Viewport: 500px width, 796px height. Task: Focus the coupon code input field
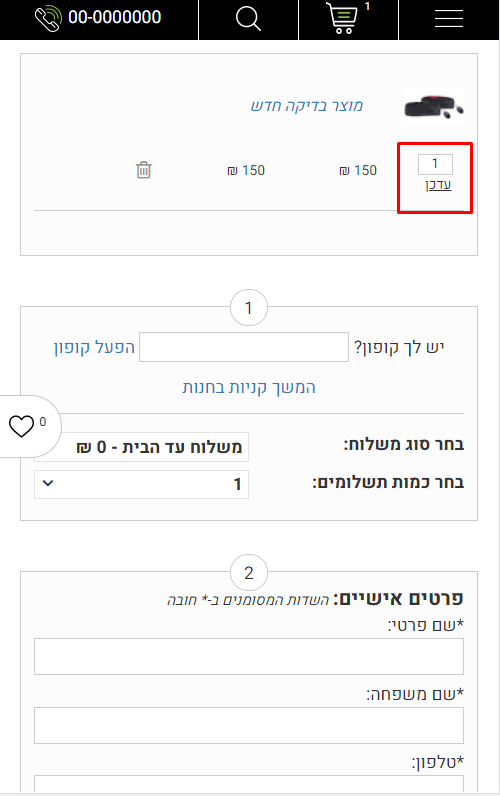[x=244, y=347]
